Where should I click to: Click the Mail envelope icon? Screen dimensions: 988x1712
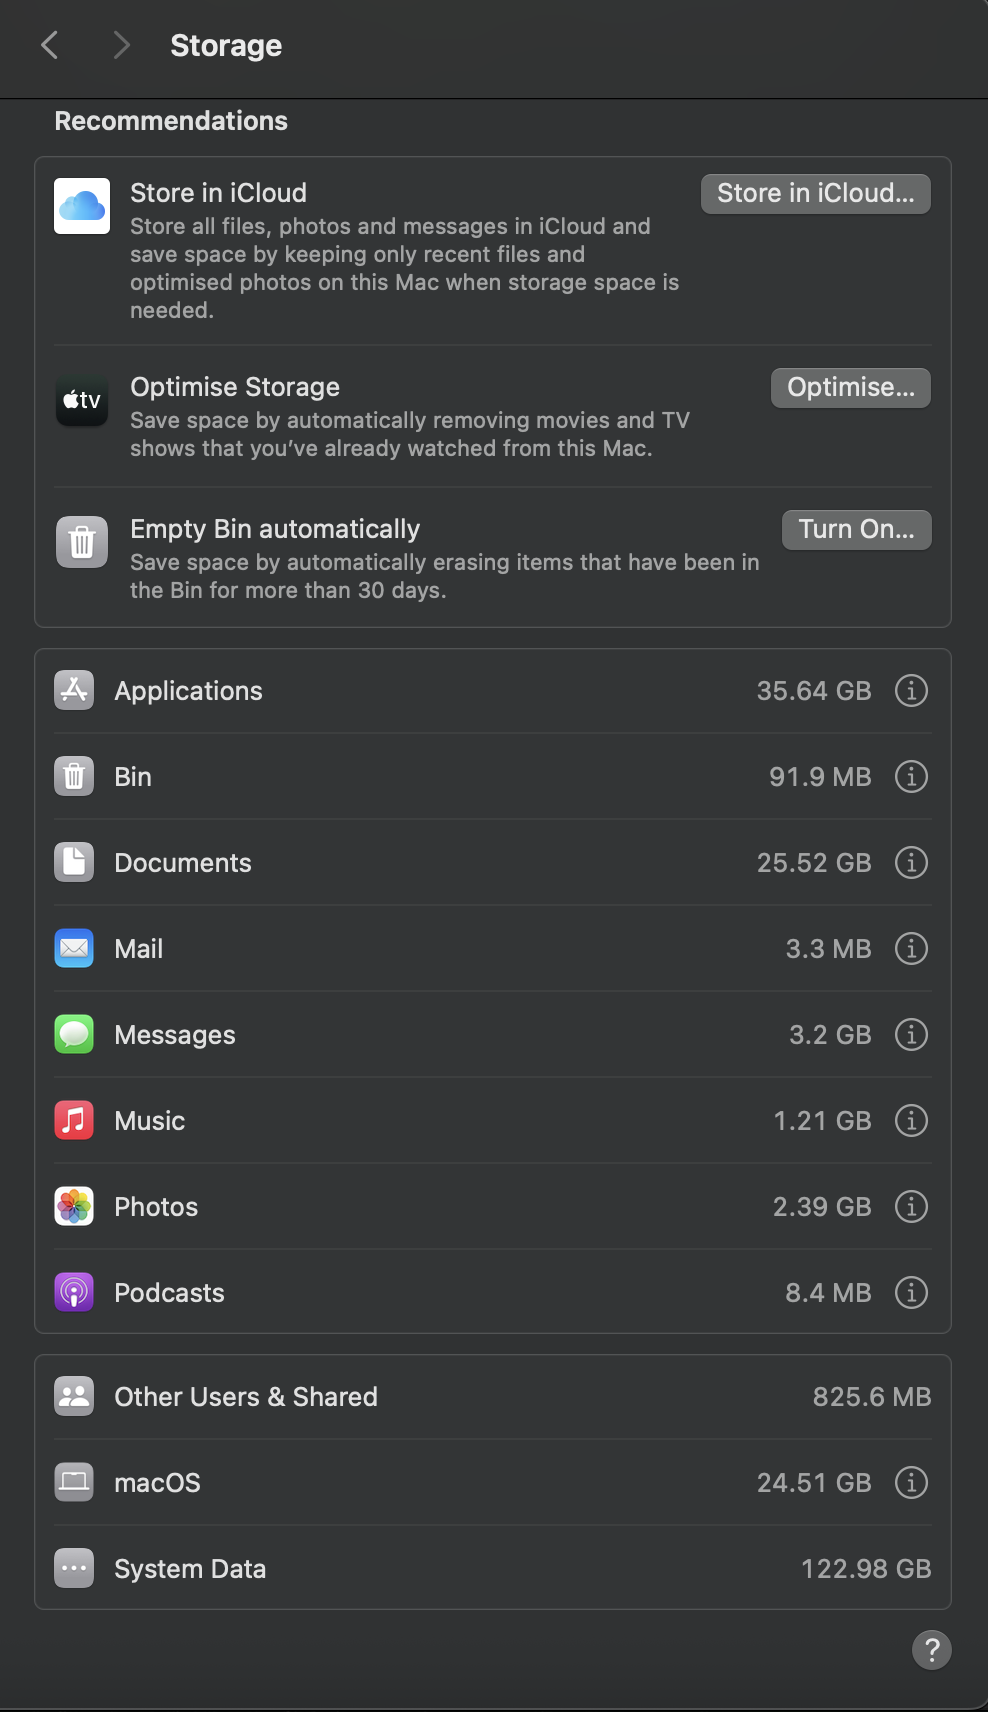coord(73,948)
